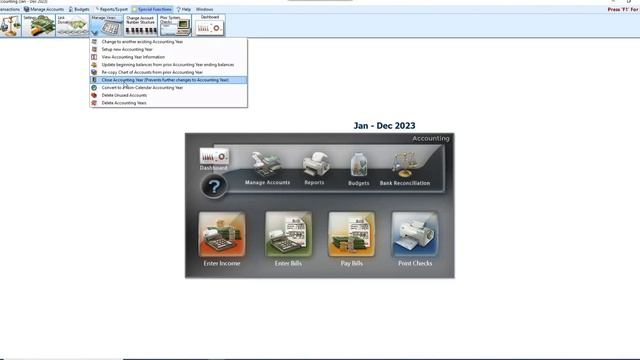
Task: Click the Enter Bills tile
Action: pyautogui.click(x=288, y=239)
